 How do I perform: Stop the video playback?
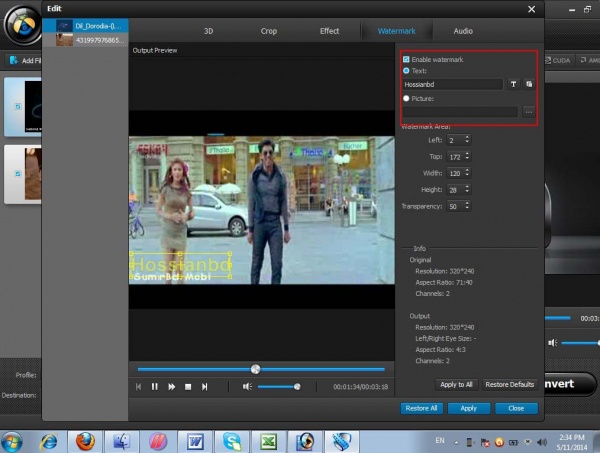coord(188,386)
